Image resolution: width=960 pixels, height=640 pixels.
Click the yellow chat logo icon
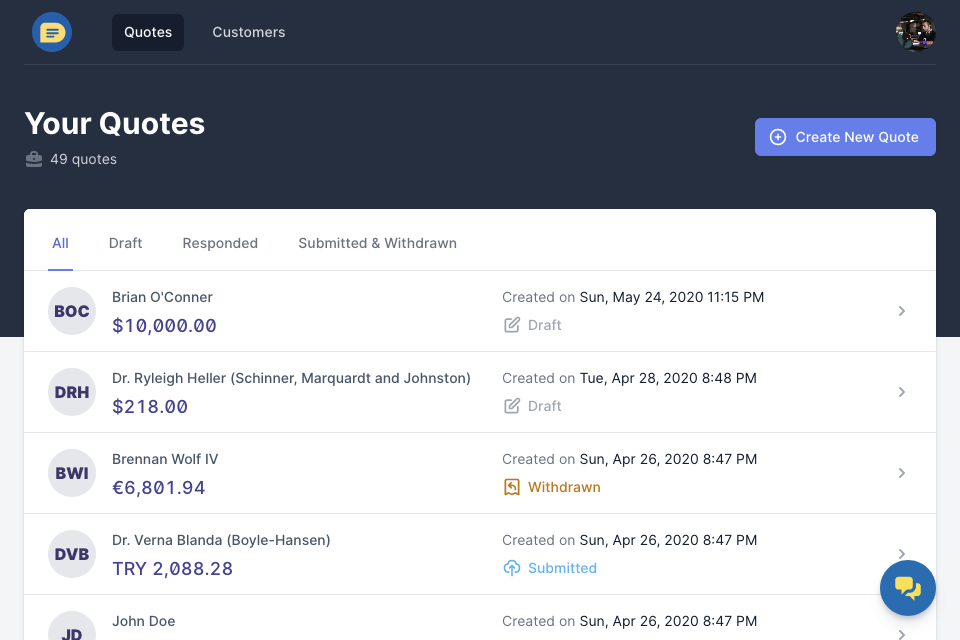click(x=52, y=32)
